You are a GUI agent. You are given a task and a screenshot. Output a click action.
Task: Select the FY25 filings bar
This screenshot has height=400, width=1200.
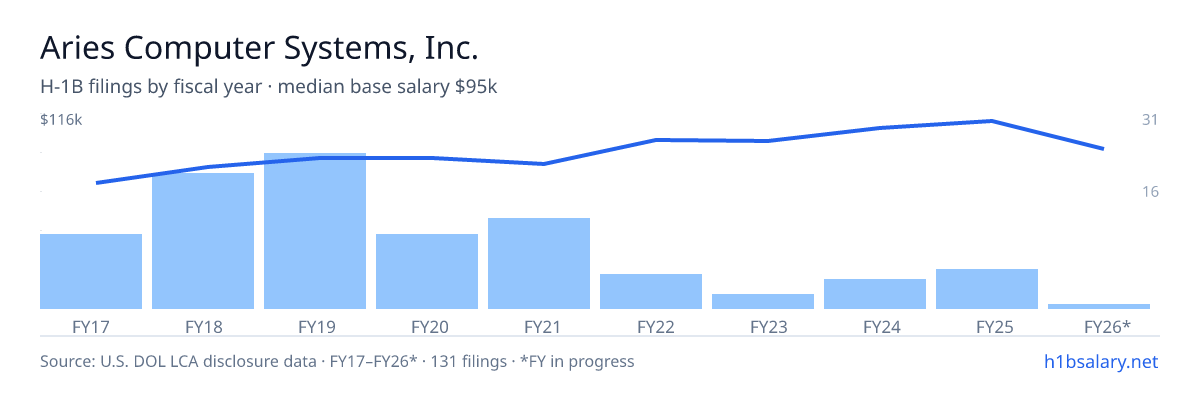point(987,289)
